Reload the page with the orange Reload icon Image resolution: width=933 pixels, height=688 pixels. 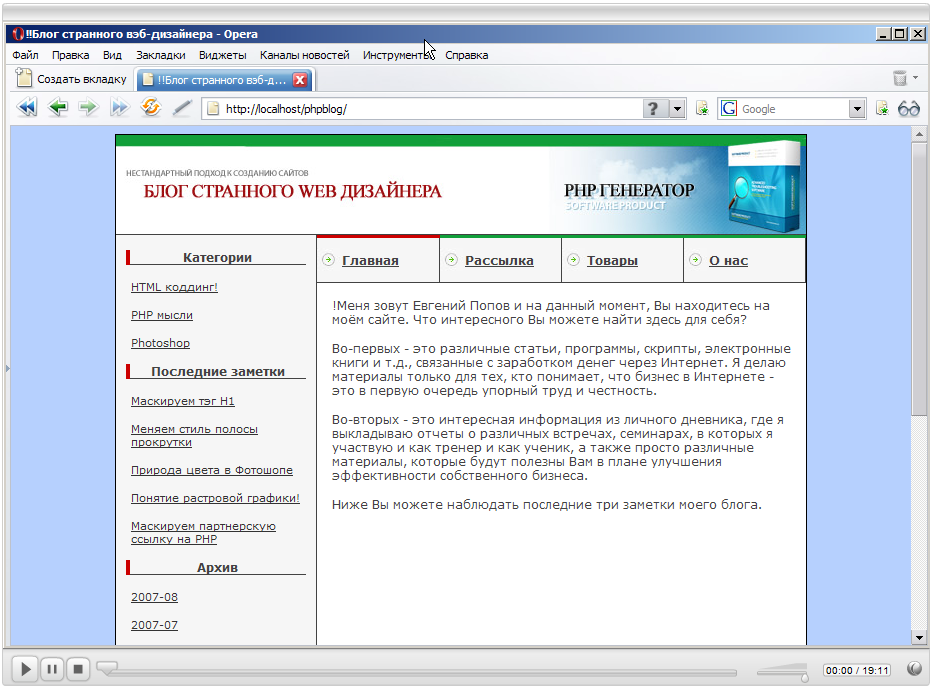pyautogui.click(x=151, y=107)
